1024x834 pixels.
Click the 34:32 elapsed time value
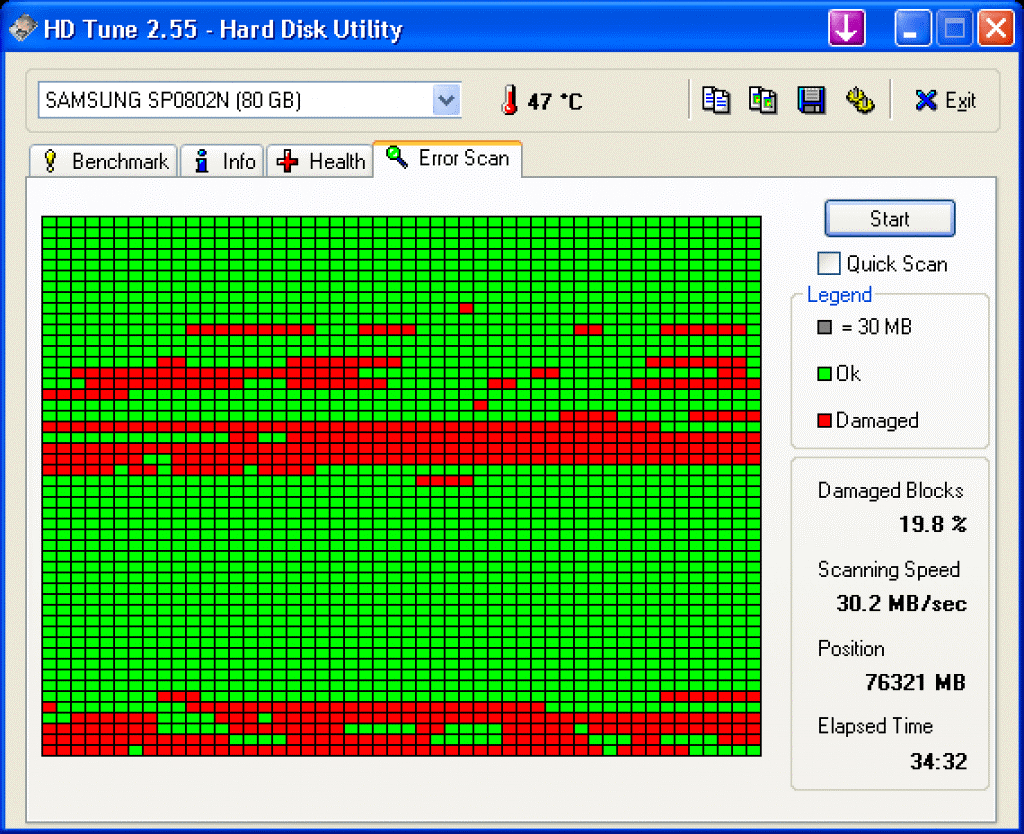938,761
